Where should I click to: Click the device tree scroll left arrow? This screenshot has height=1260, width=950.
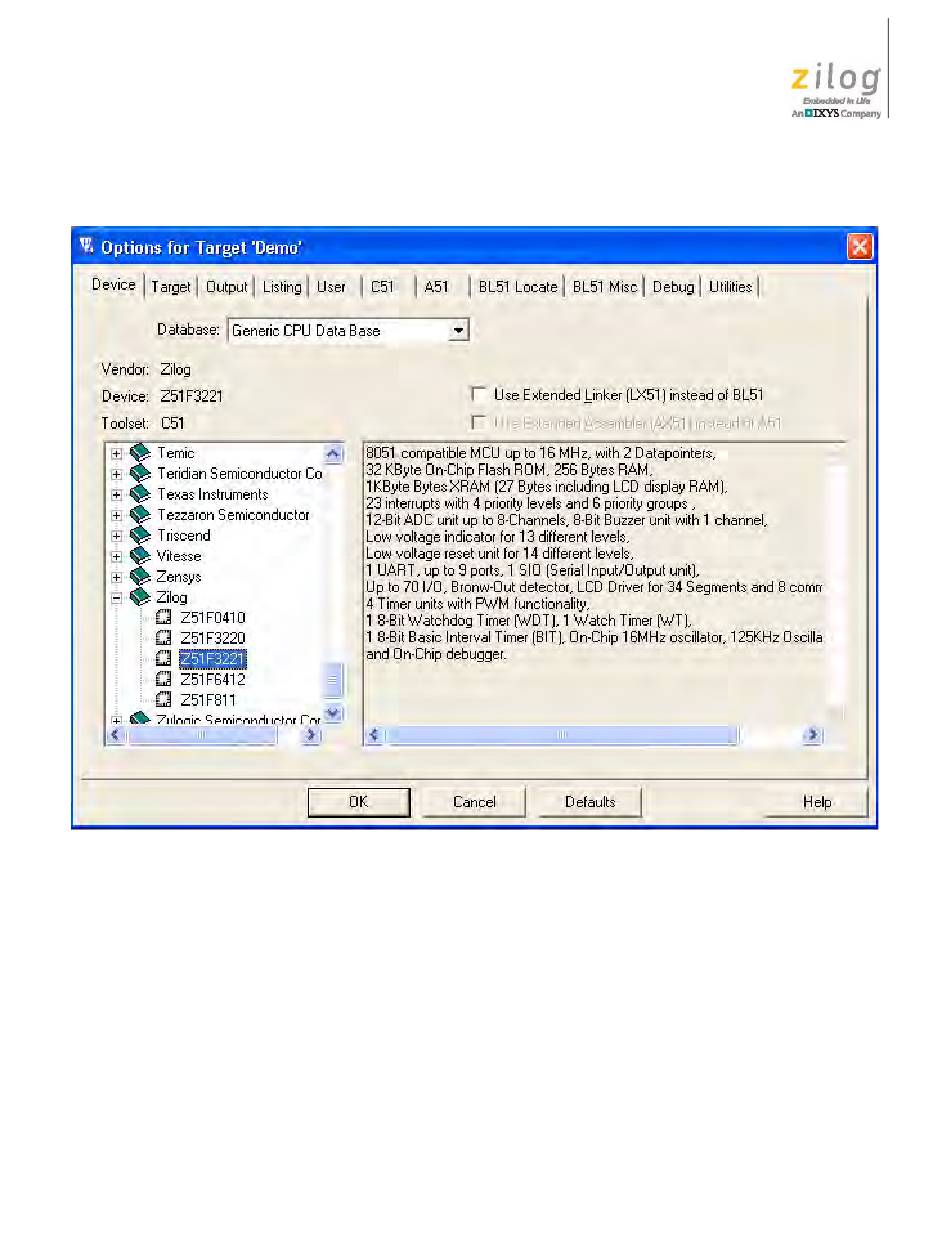116,735
